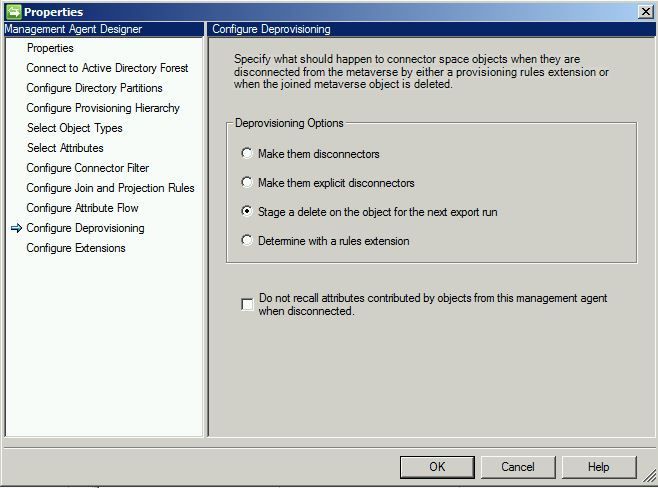Open the Configure Extensions page
658x488 pixels.
pyautogui.click(x=76, y=248)
